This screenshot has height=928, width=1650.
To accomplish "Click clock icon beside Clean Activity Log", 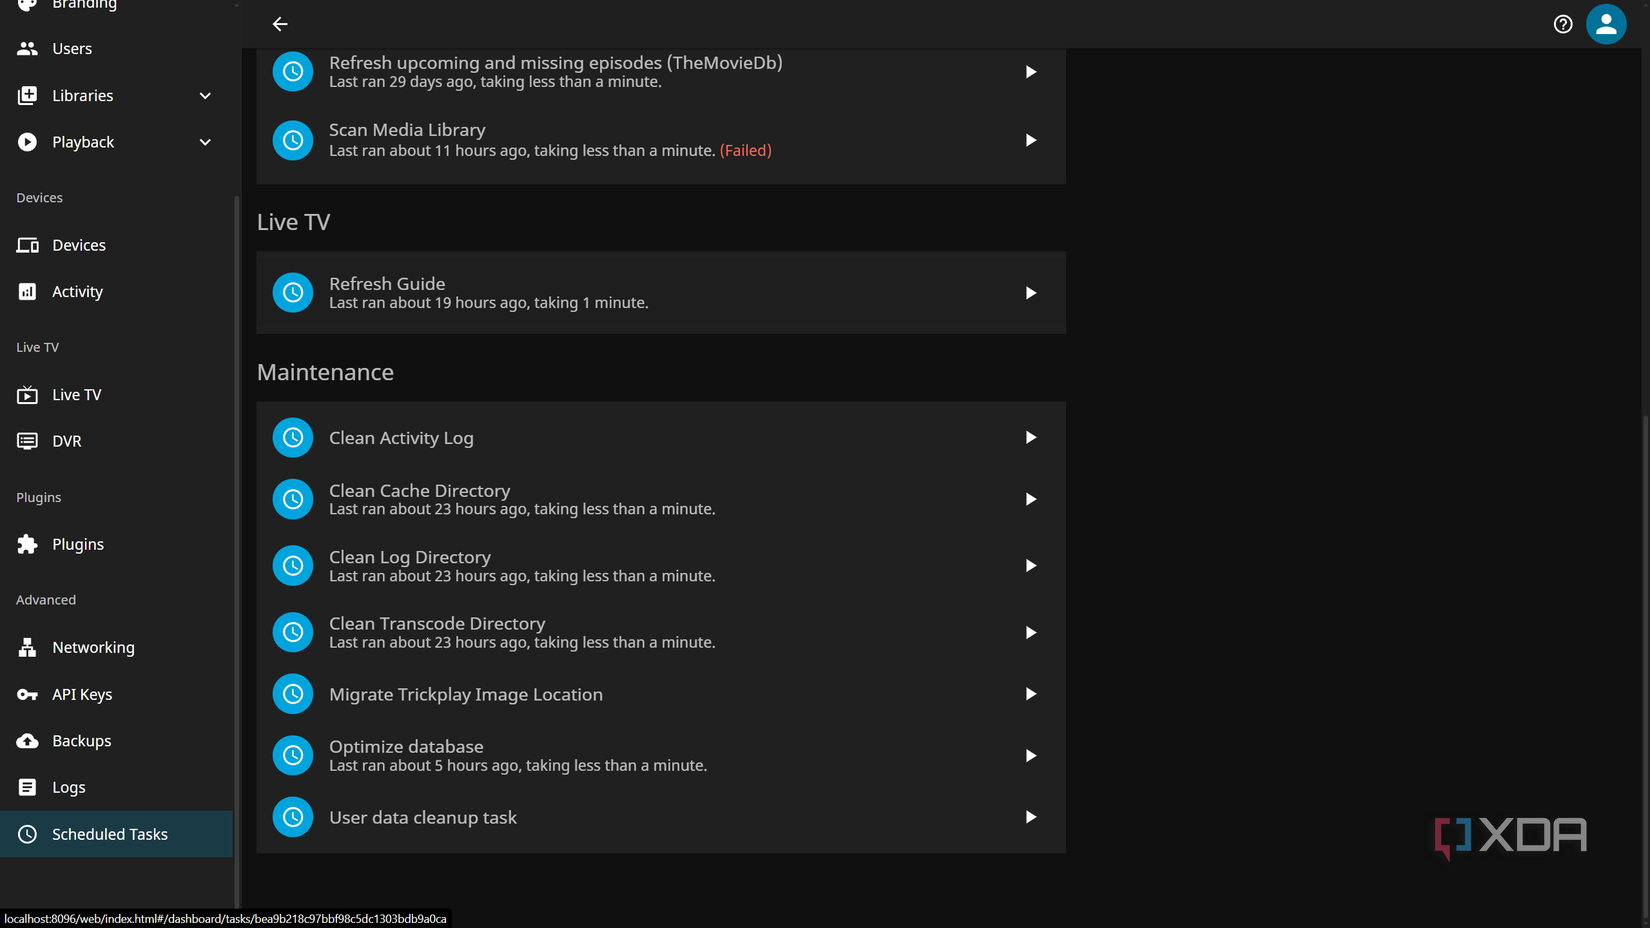I will (293, 437).
